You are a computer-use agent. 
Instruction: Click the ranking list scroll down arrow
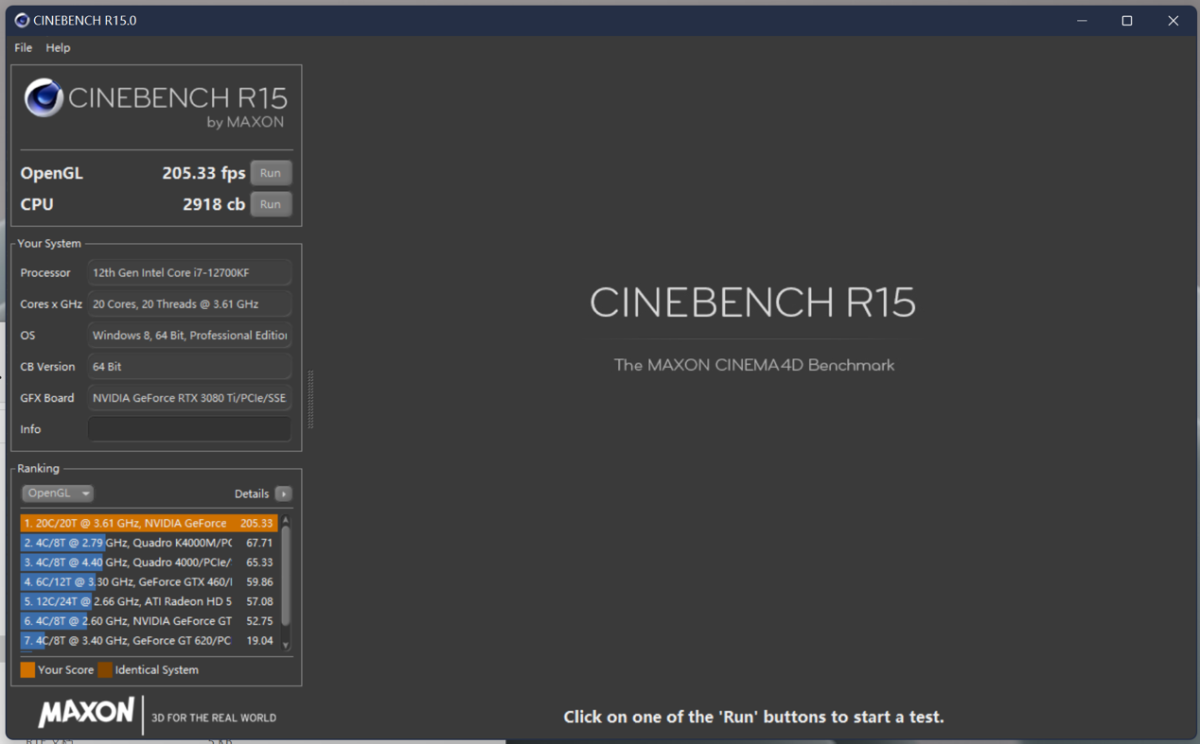[x=287, y=645]
